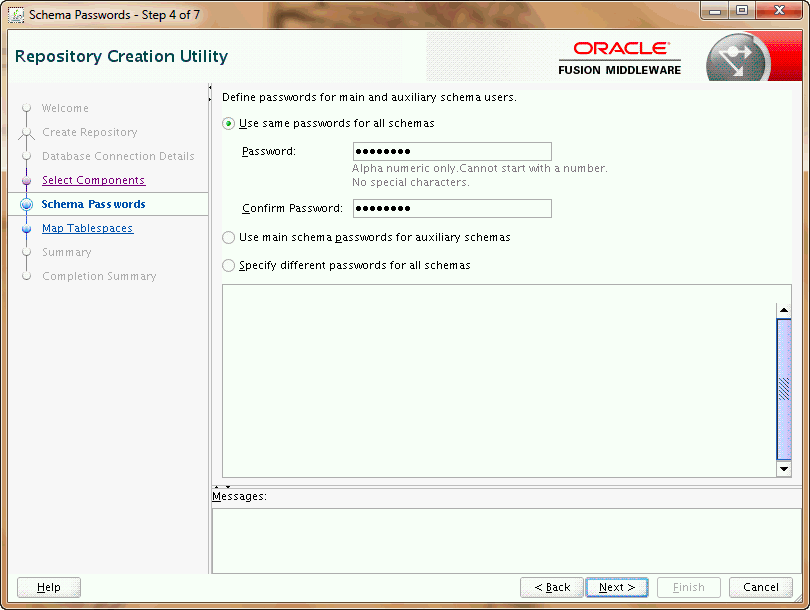Click the 'Alpha numeric only' hint text
This screenshot has height=610, width=810.
(x=480, y=168)
